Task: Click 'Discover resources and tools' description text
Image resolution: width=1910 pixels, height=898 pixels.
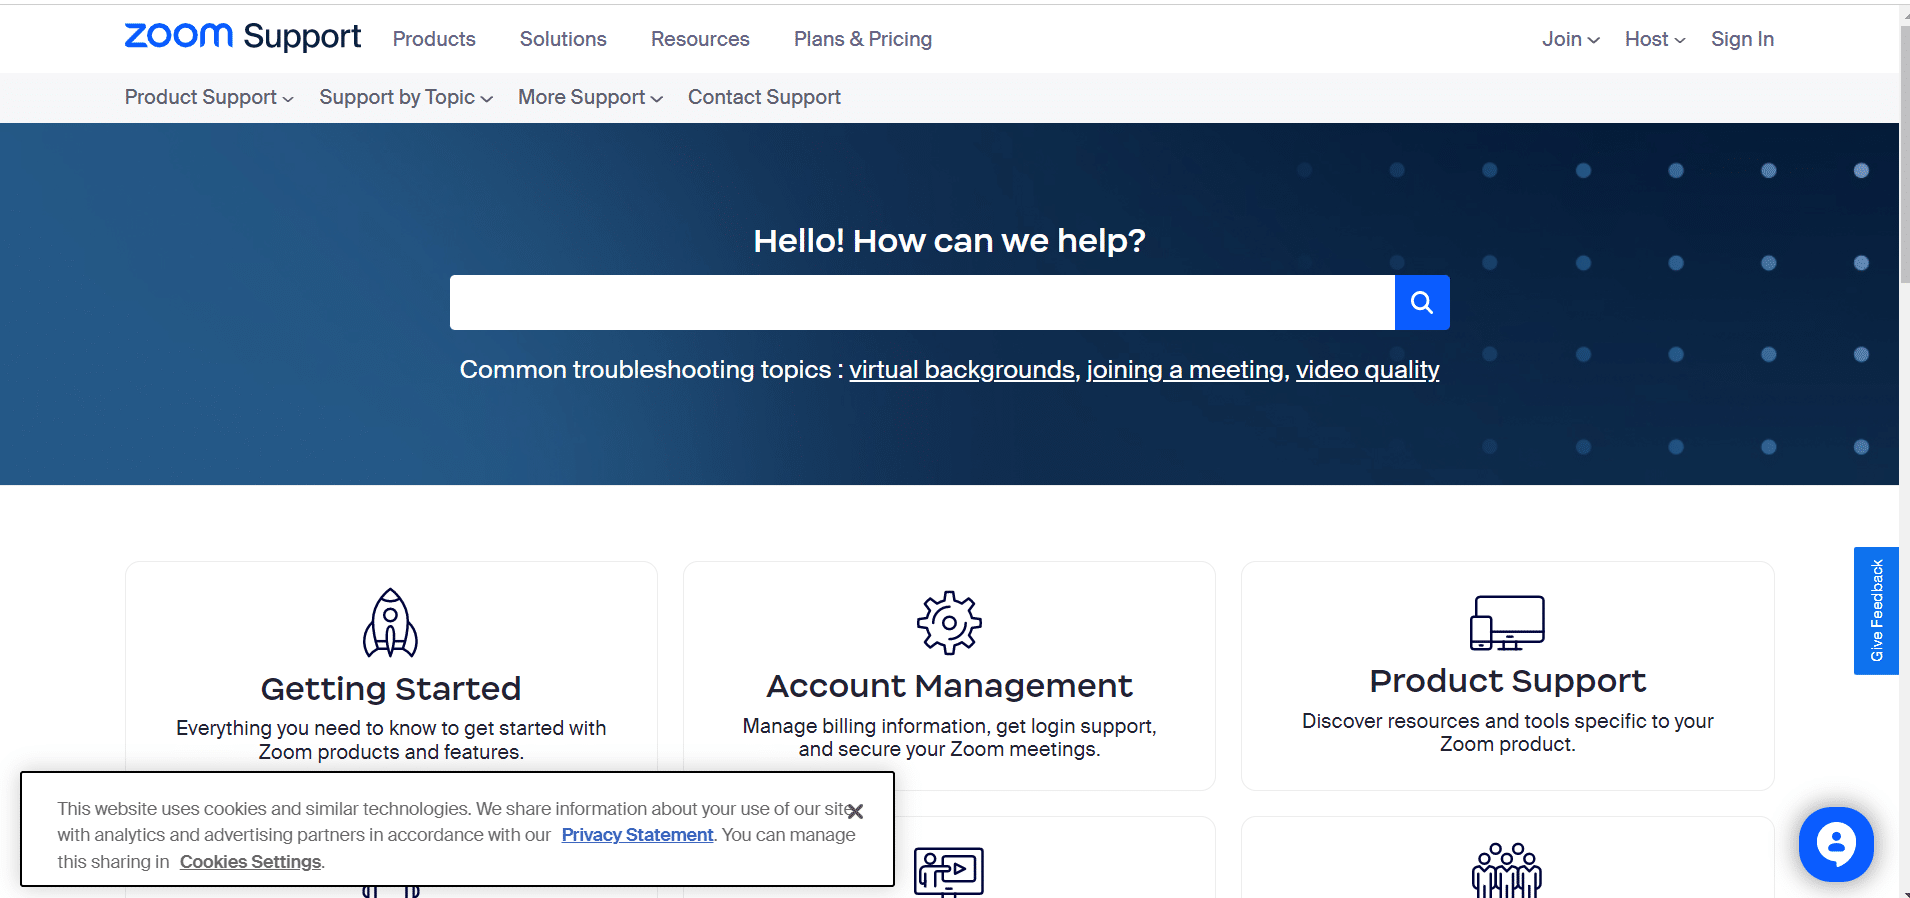Action: [1507, 733]
